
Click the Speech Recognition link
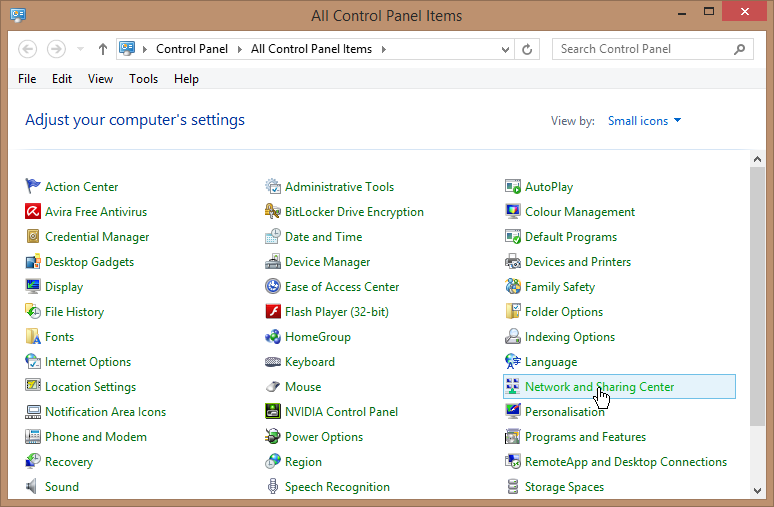coord(337,486)
